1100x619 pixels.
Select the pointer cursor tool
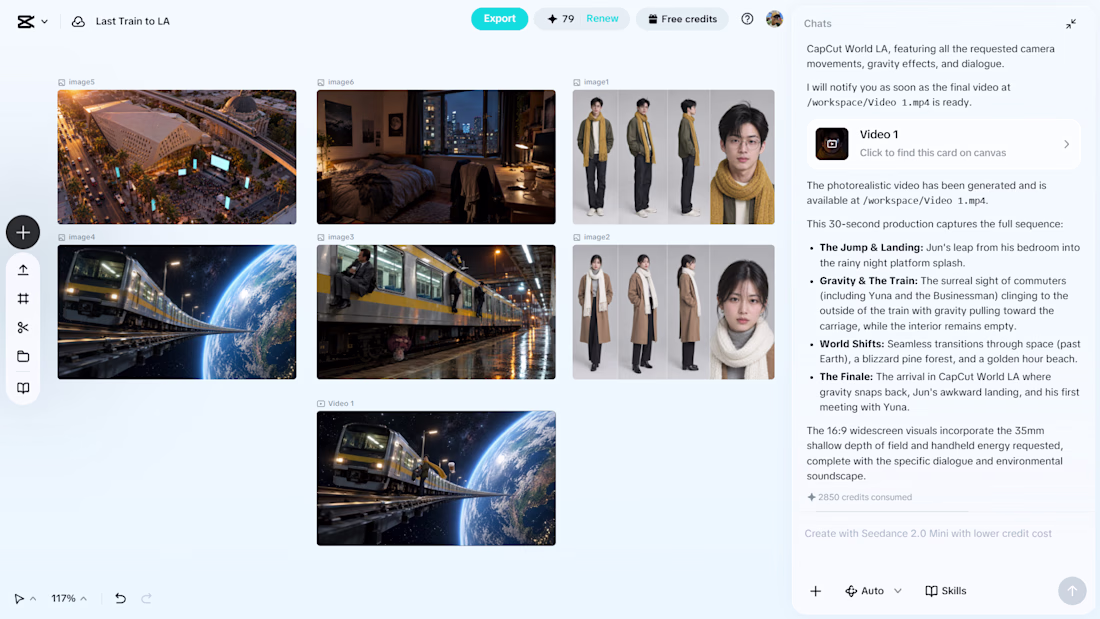19,599
